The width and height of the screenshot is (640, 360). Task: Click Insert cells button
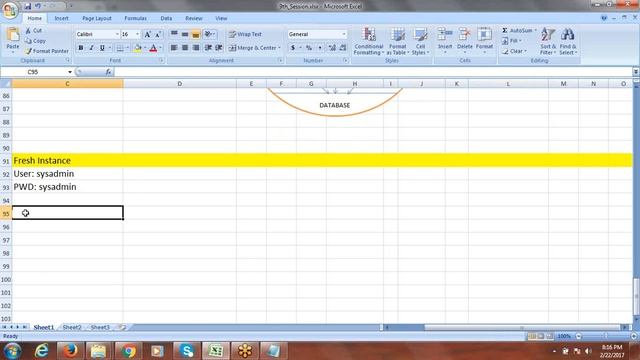pos(445,41)
